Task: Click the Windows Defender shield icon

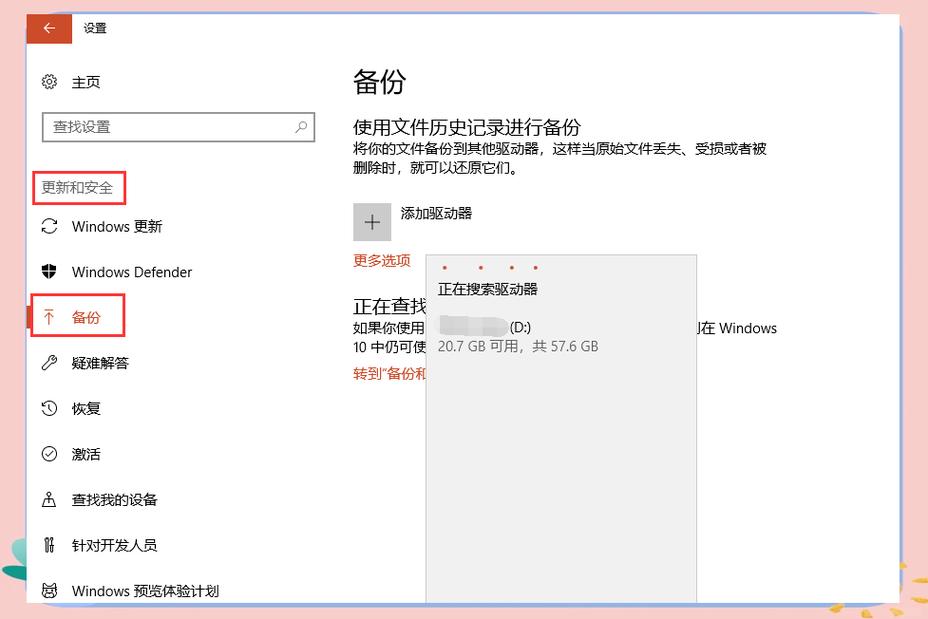Action: [49, 272]
